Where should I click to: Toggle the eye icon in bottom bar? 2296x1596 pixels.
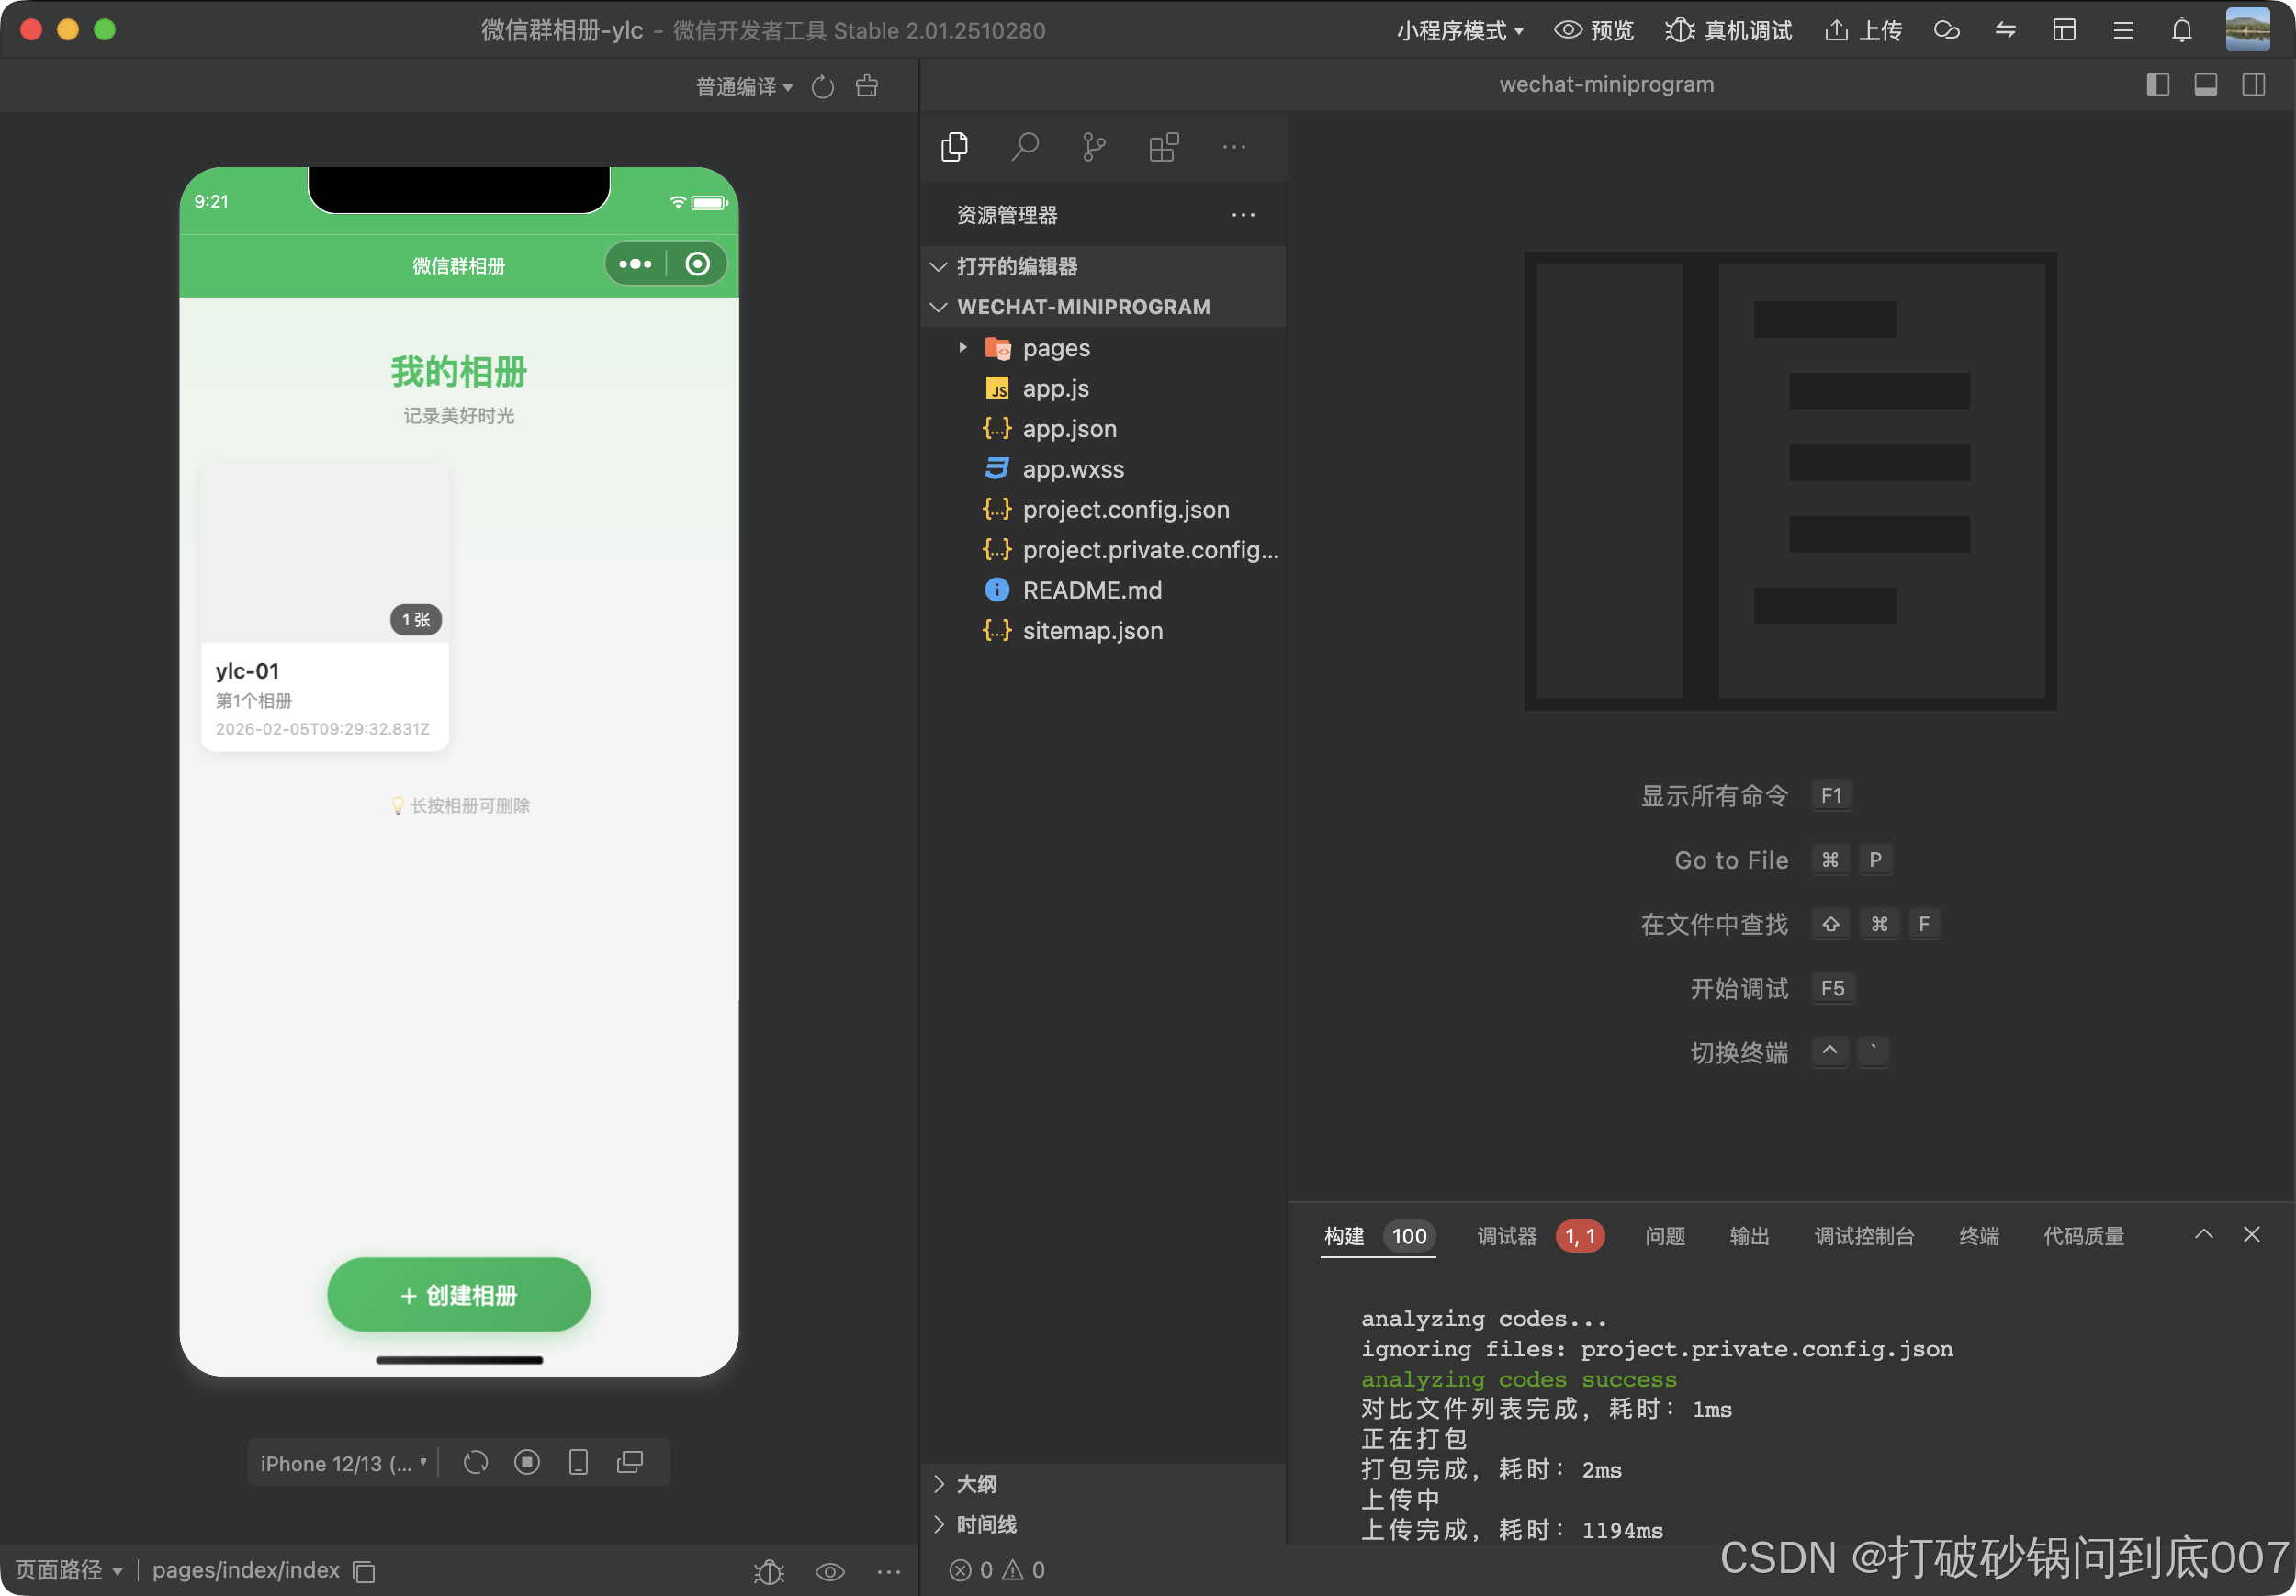pos(830,1571)
